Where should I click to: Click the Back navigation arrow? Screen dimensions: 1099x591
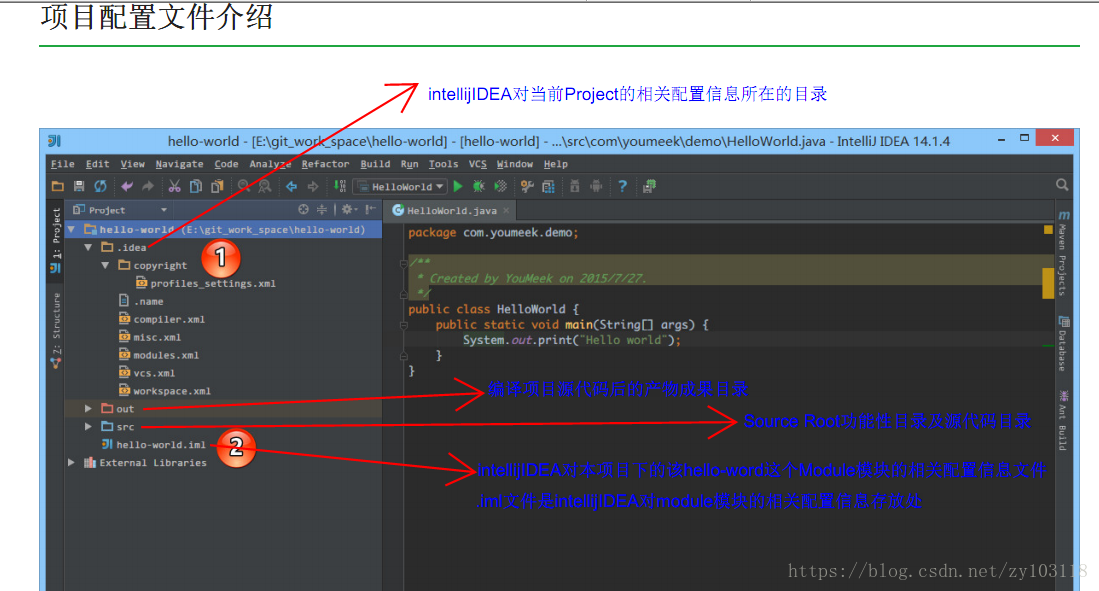[292, 186]
